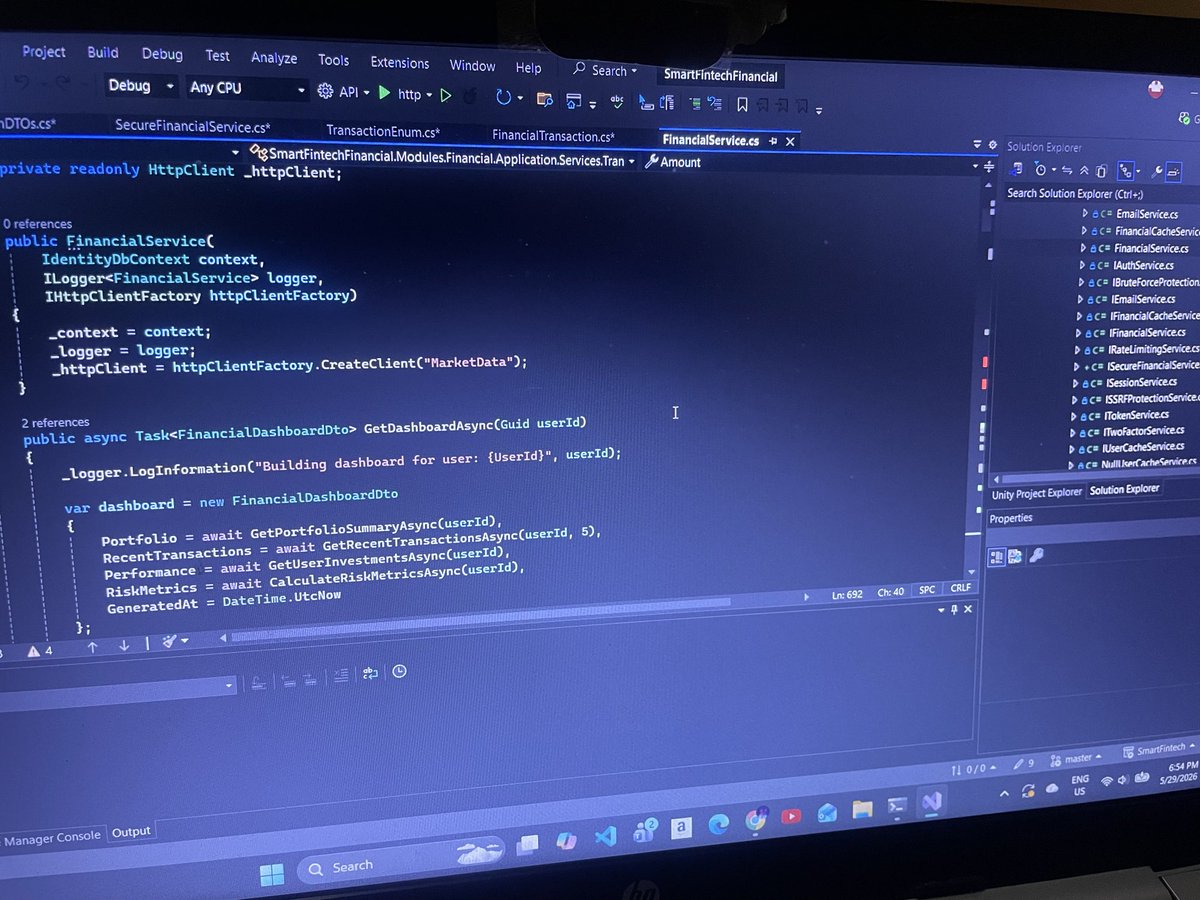This screenshot has width=1200, height=900.
Task: Go to next issue down arrow
Action: pos(124,646)
